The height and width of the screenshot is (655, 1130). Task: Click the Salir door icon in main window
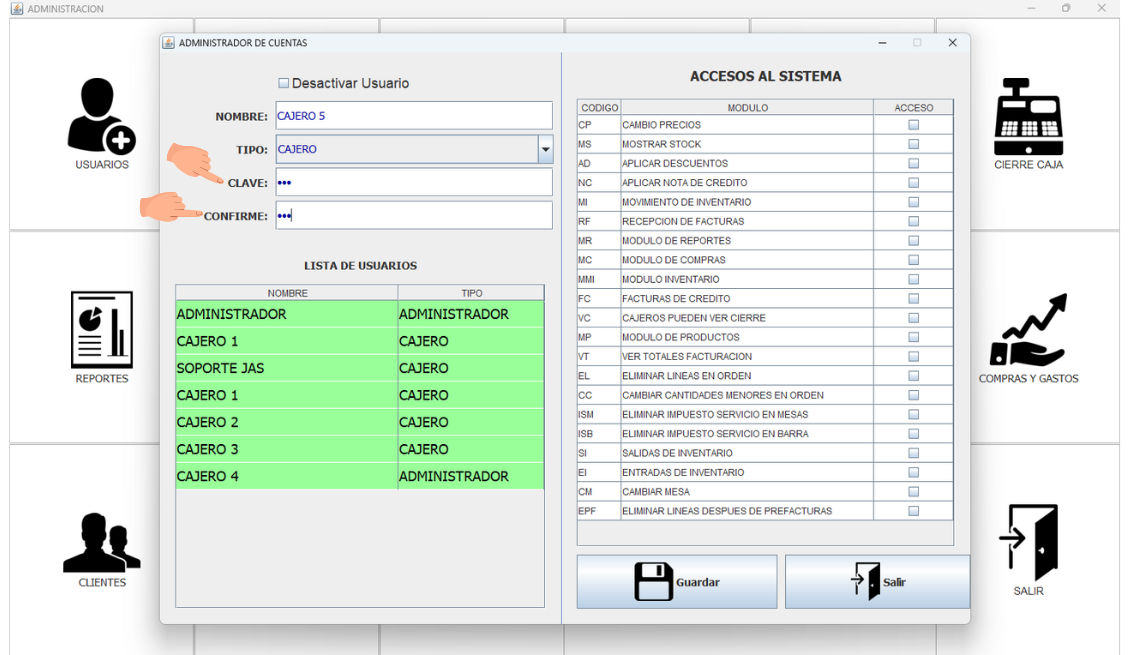[1028, 543]
